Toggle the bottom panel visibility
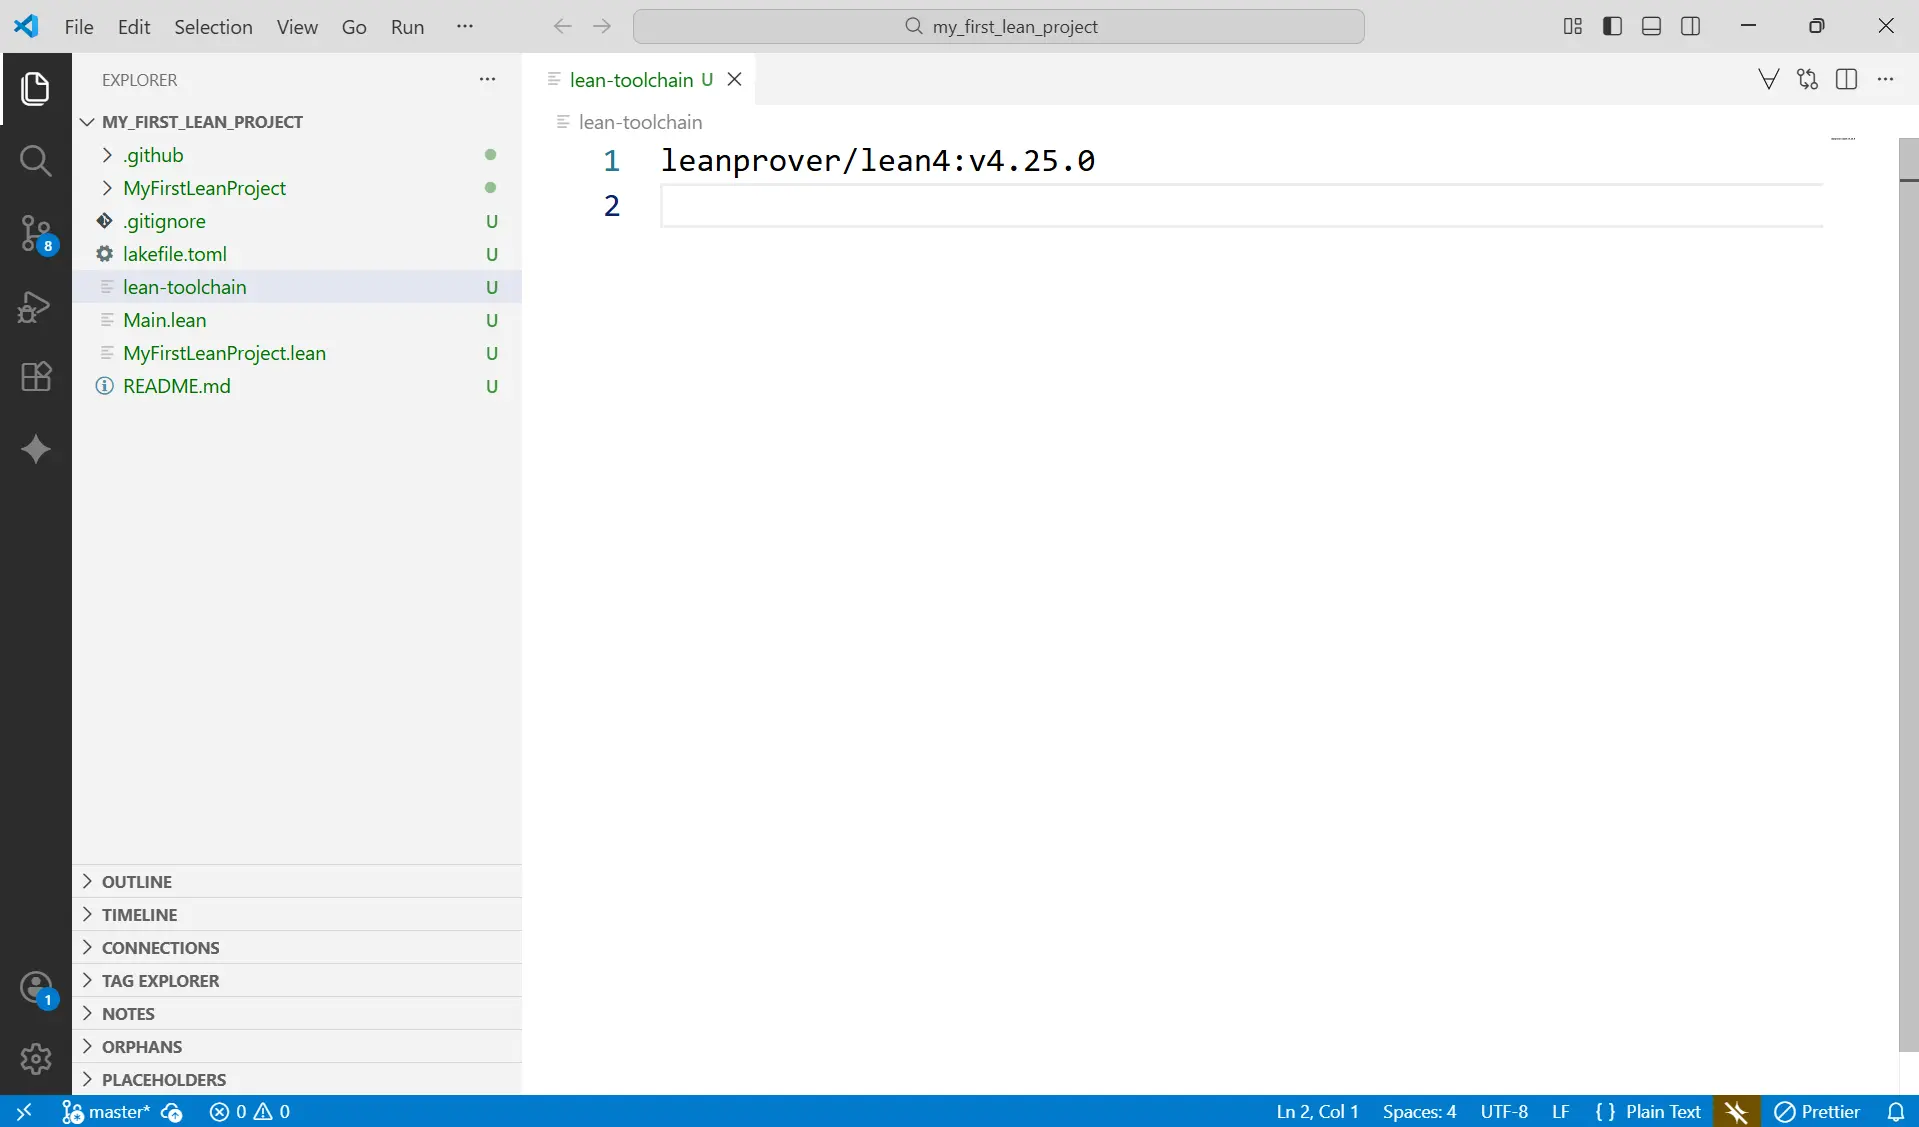The width and height of the screenshot is (1919, 1127). 1651,26
